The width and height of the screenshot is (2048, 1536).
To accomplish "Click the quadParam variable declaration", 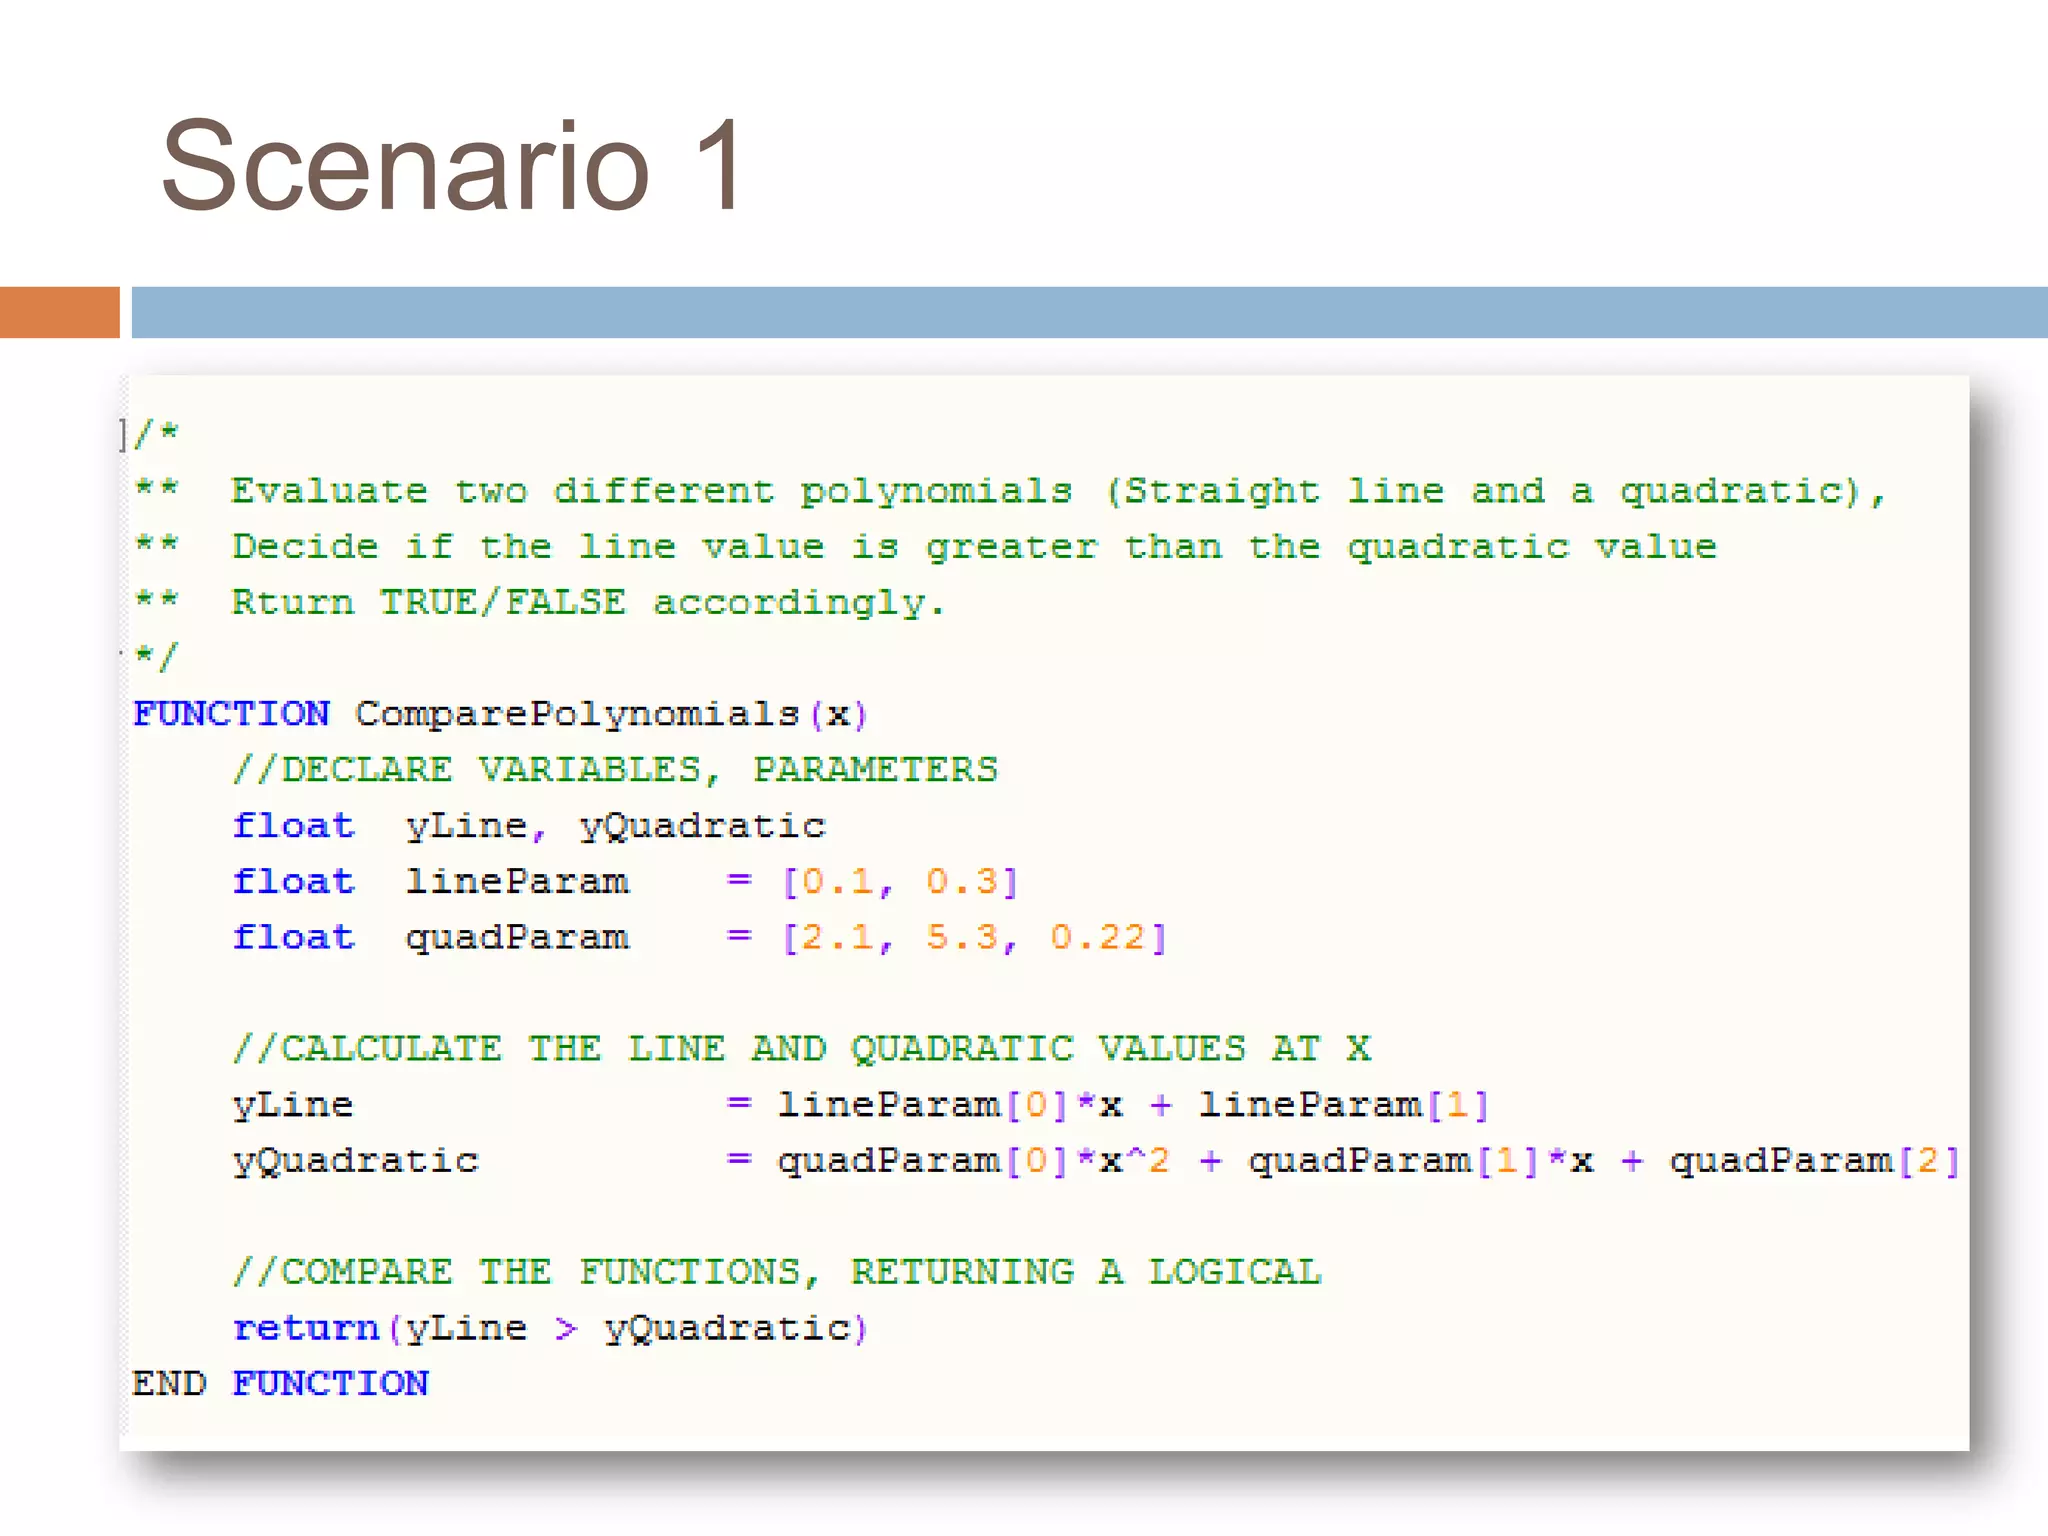I will pos(516,938).
